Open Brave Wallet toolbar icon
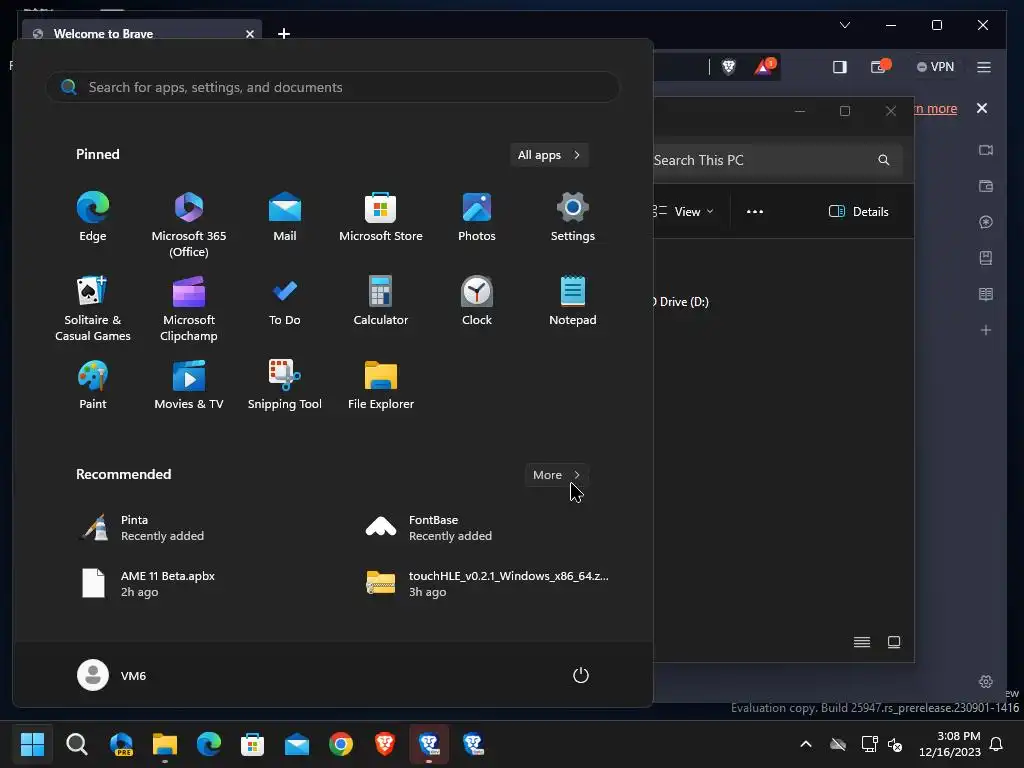 coord(880,67)
